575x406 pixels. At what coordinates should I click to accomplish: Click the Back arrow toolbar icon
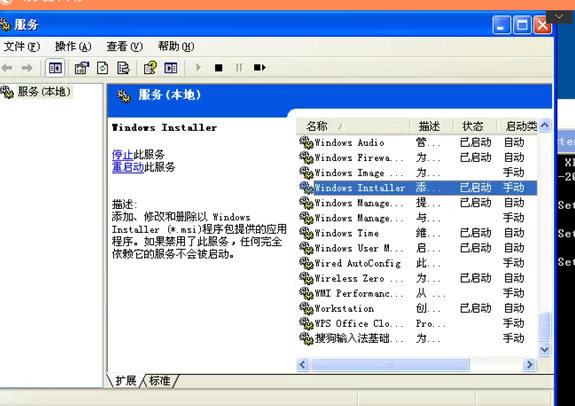7,68
